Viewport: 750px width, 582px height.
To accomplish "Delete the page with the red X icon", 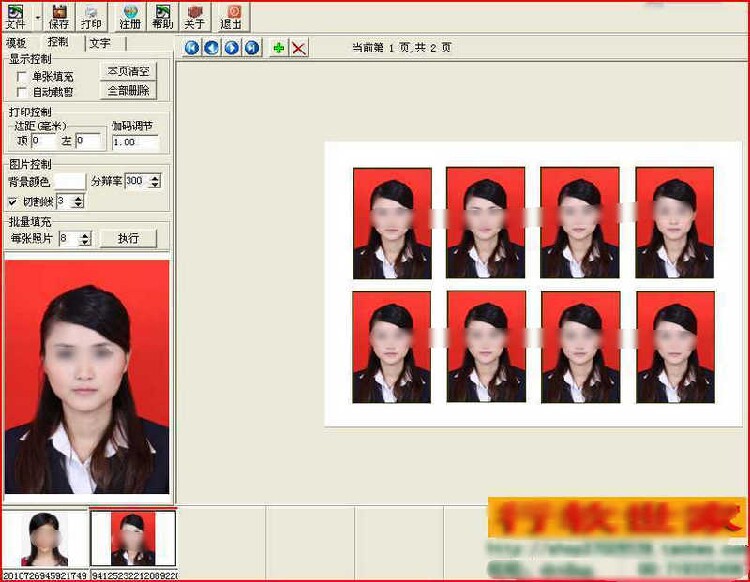I will [x=299, y=47].
